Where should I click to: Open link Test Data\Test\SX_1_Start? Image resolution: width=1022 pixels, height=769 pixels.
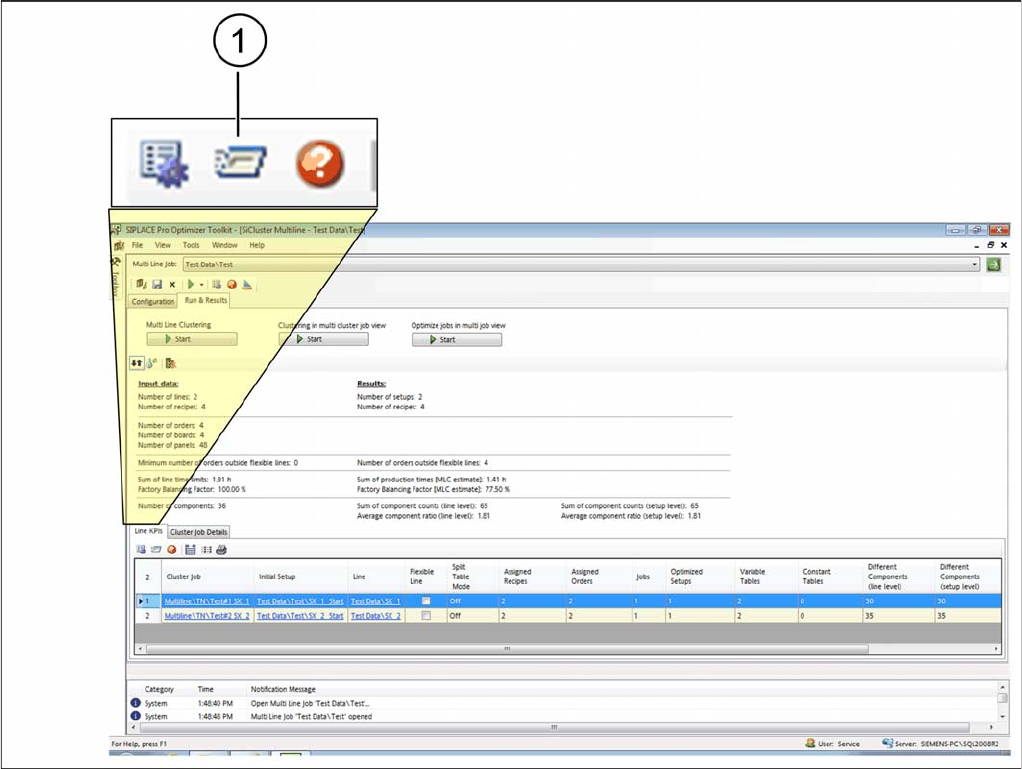click(300, 601)
